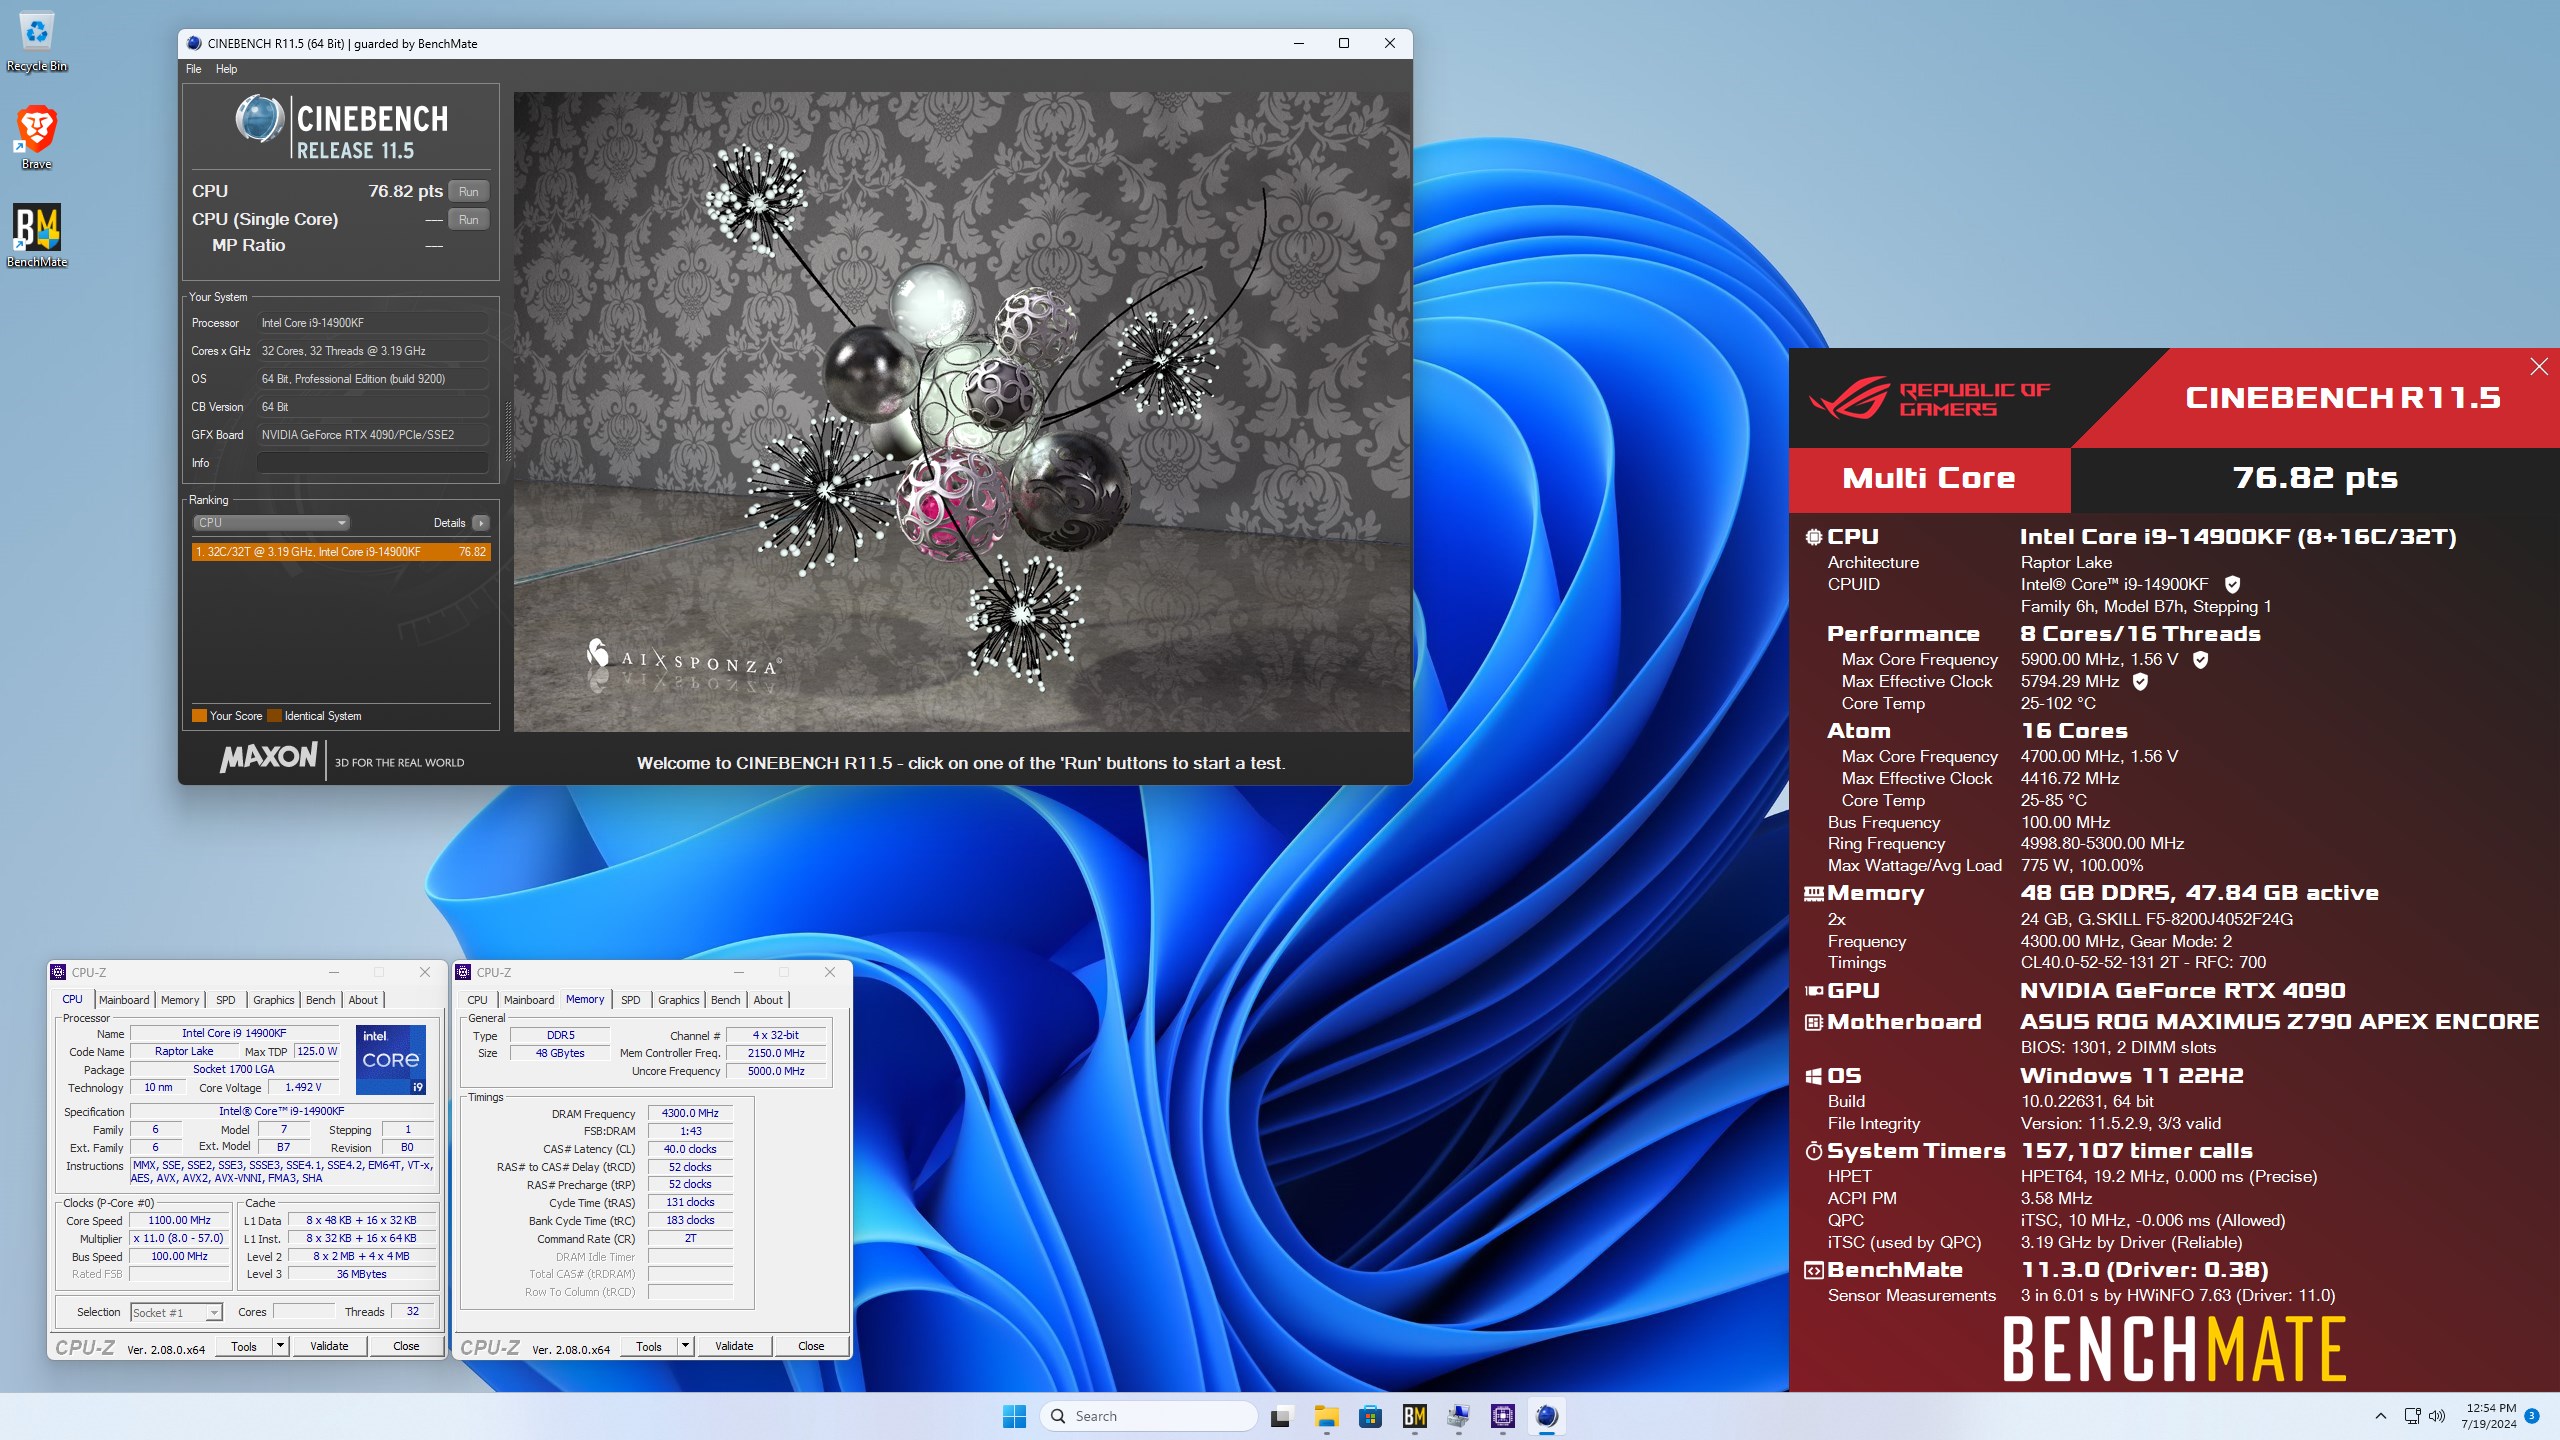This screenshot has width=2560, height=1440.
Task: Launch Brave from the desktop shortcut
Action: 36,137
